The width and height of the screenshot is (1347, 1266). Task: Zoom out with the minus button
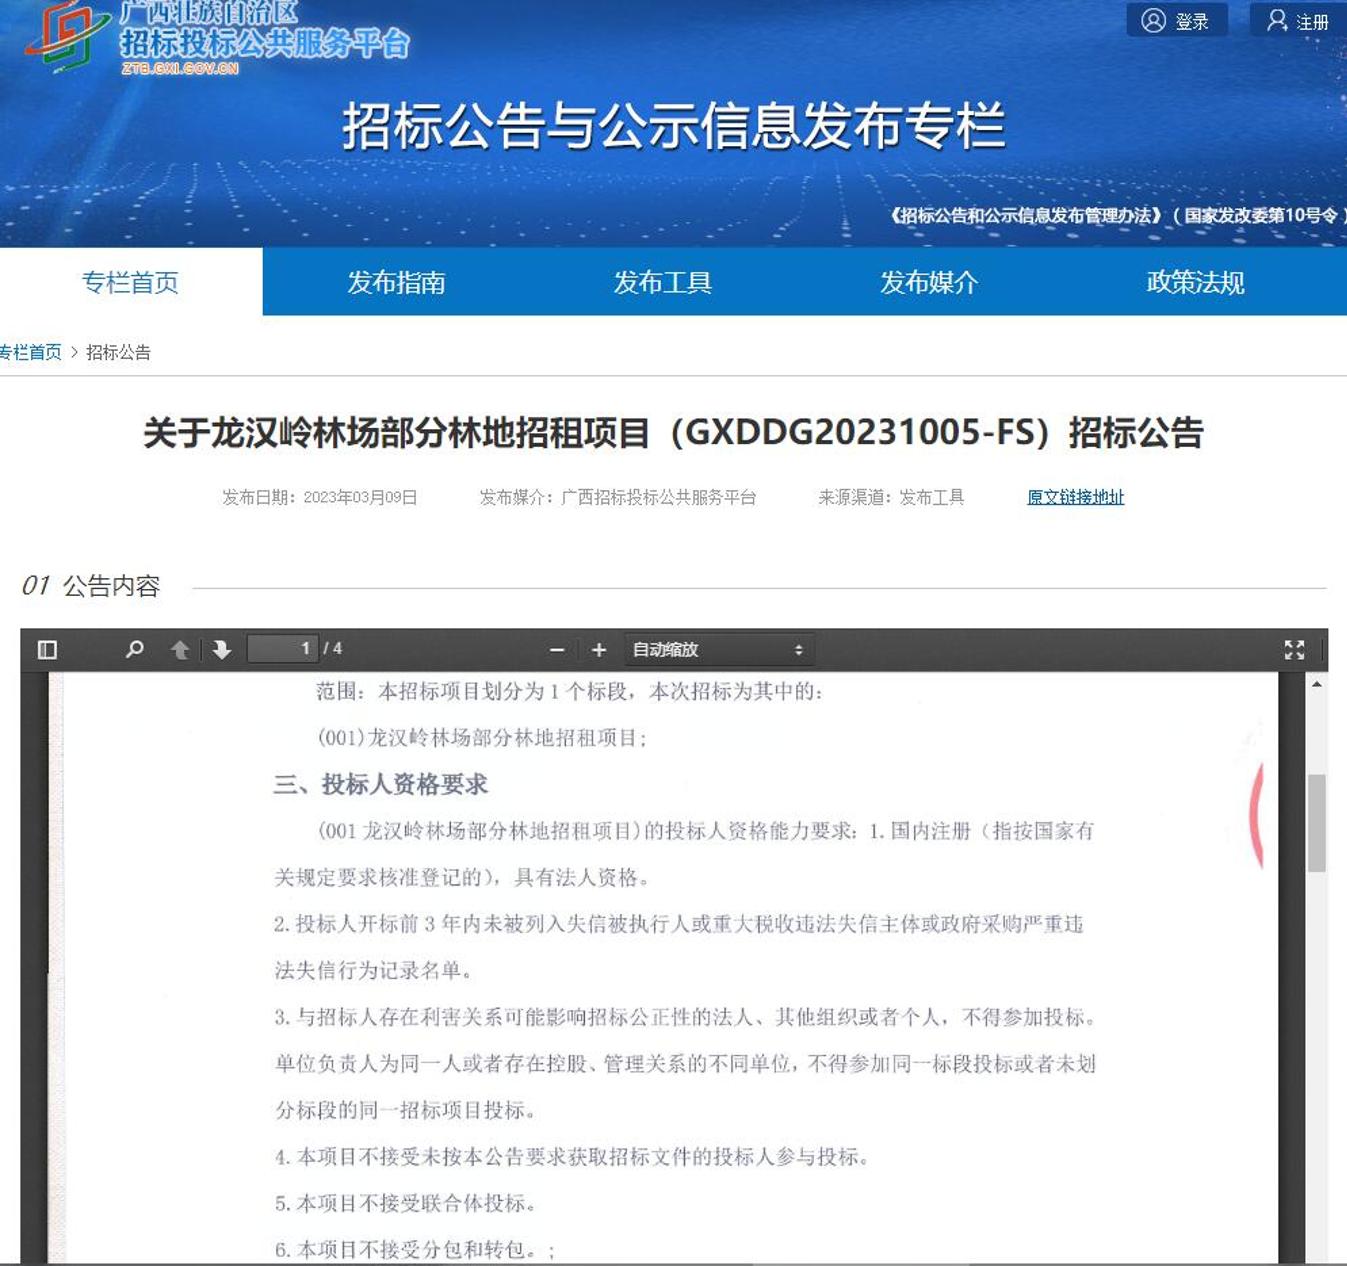click(x=557, y=650)
